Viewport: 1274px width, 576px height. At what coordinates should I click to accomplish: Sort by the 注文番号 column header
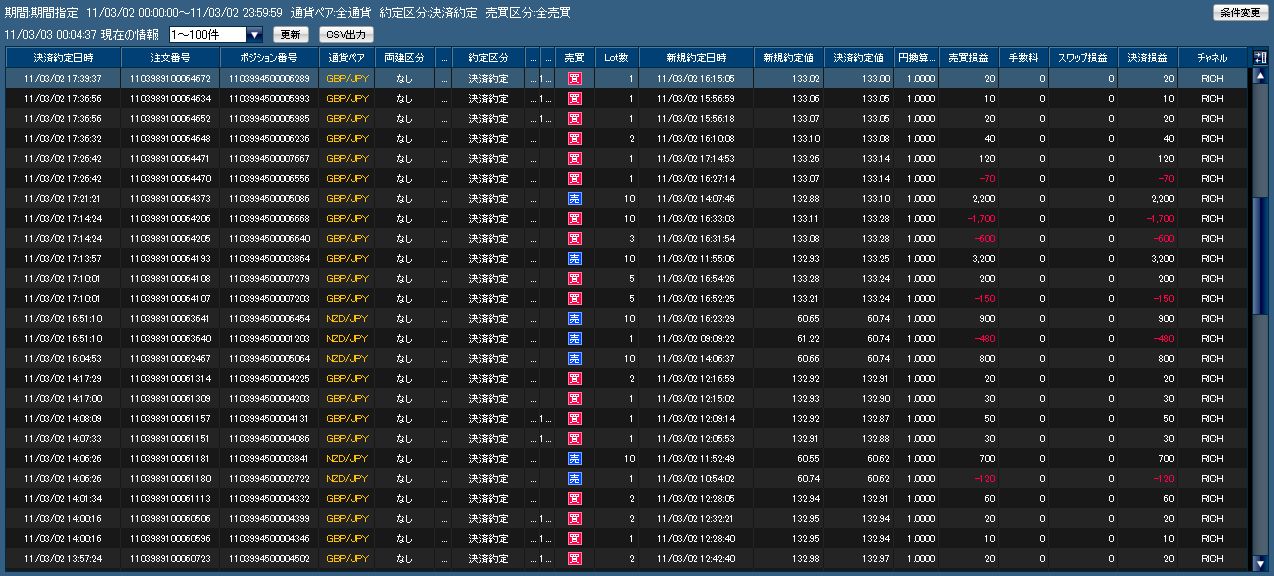[x=170, y=58]
